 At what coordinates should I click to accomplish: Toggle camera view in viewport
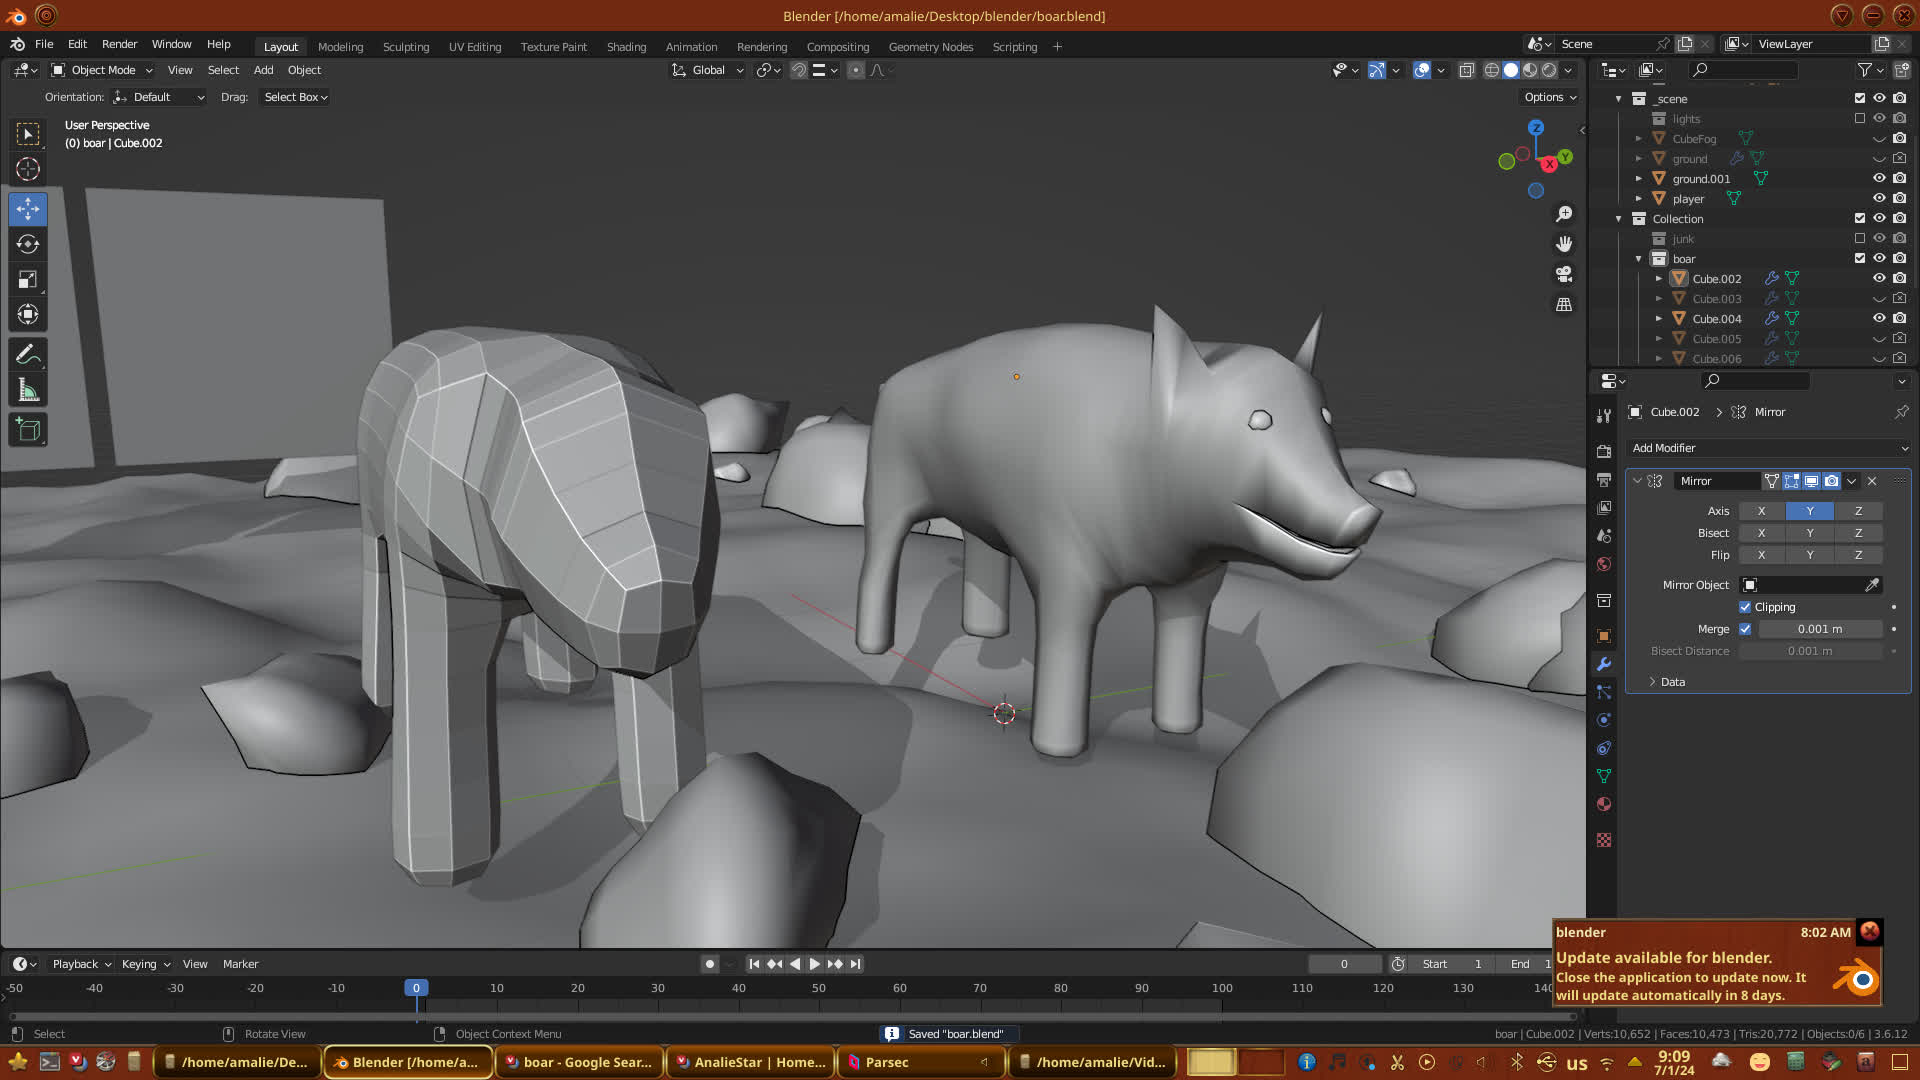coord(1564,274)
